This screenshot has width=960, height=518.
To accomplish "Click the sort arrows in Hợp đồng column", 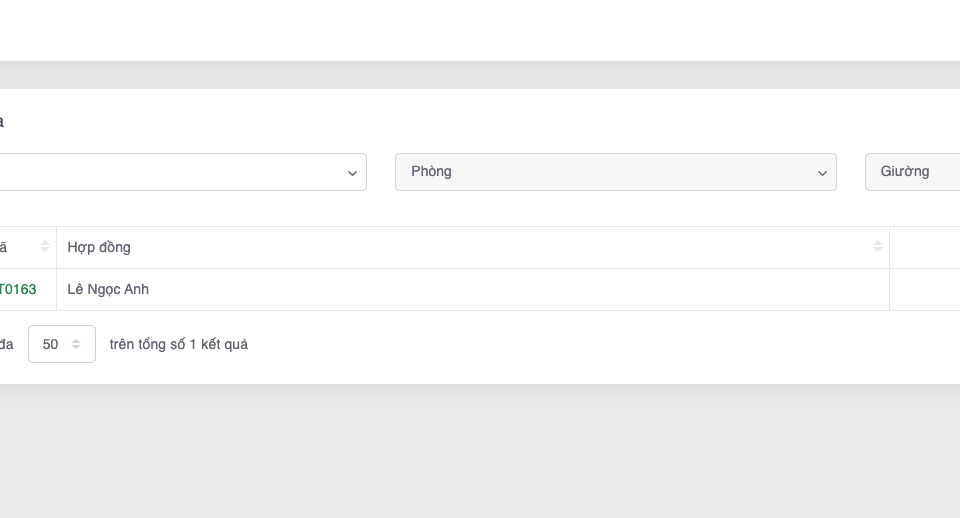I will (x=877, y=247).
